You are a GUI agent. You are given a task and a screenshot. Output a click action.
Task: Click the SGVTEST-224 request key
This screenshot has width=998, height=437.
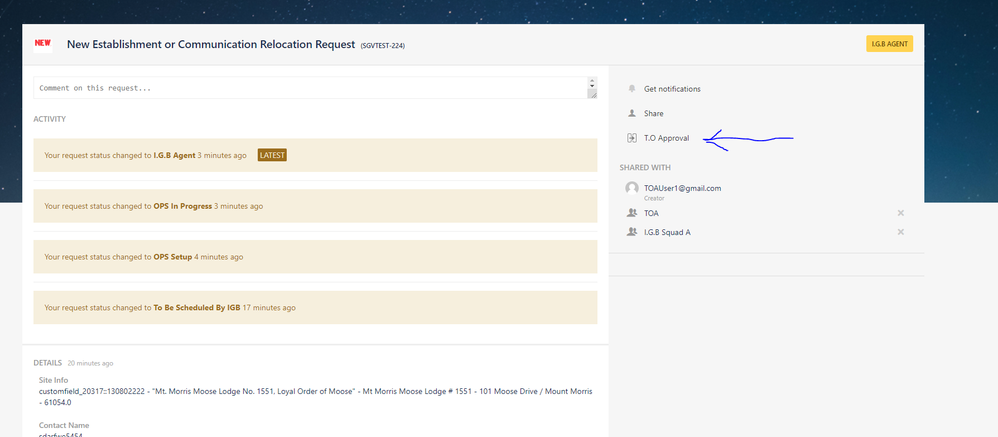tap(383, 46)
